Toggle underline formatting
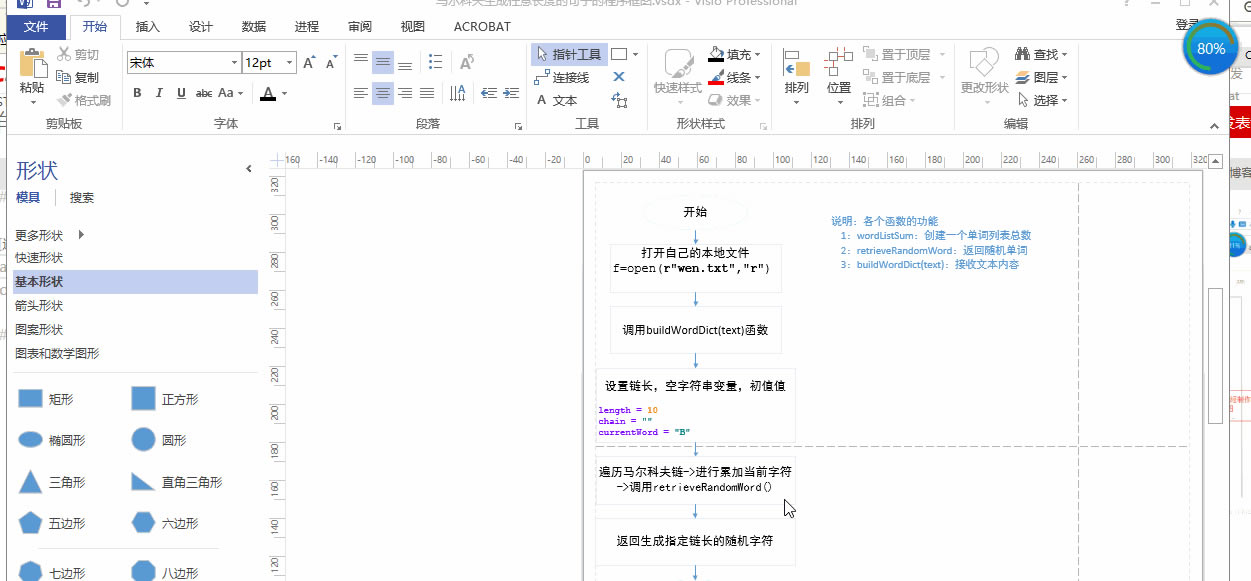The width and height of the screenshot is (1251, 581). 181,93
